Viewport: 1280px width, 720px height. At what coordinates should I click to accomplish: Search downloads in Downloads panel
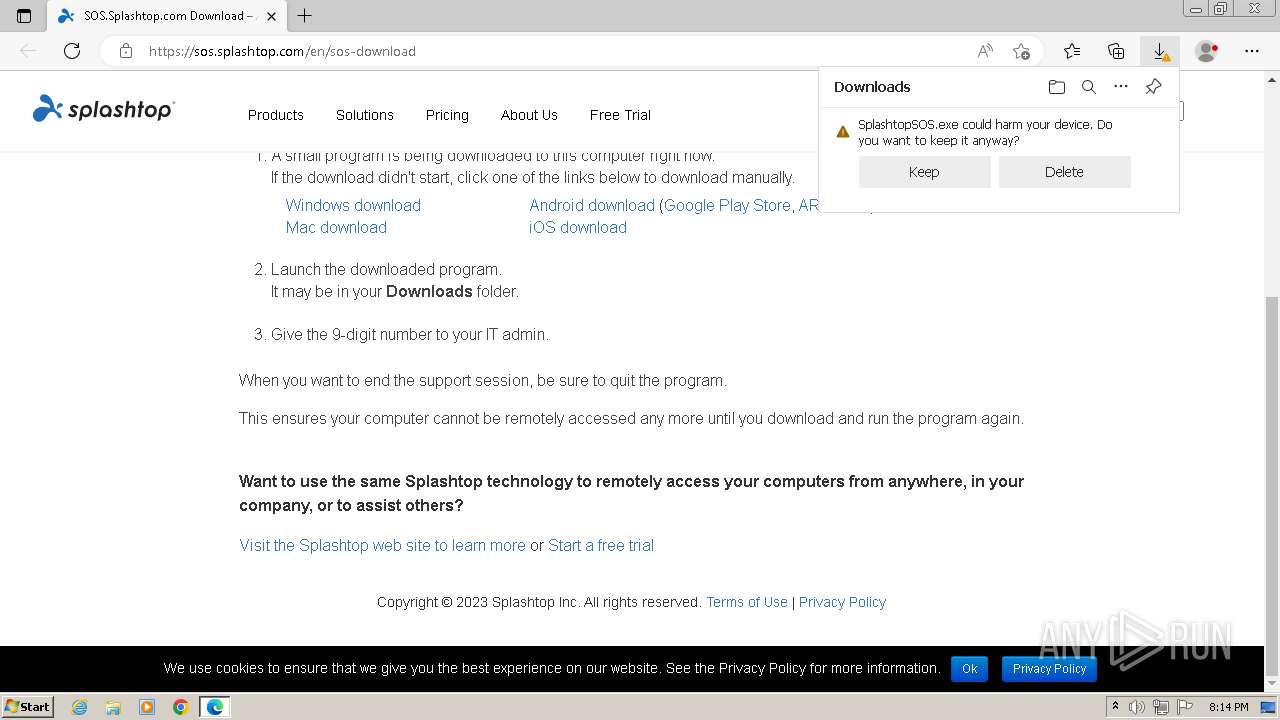pos(1089,87)
